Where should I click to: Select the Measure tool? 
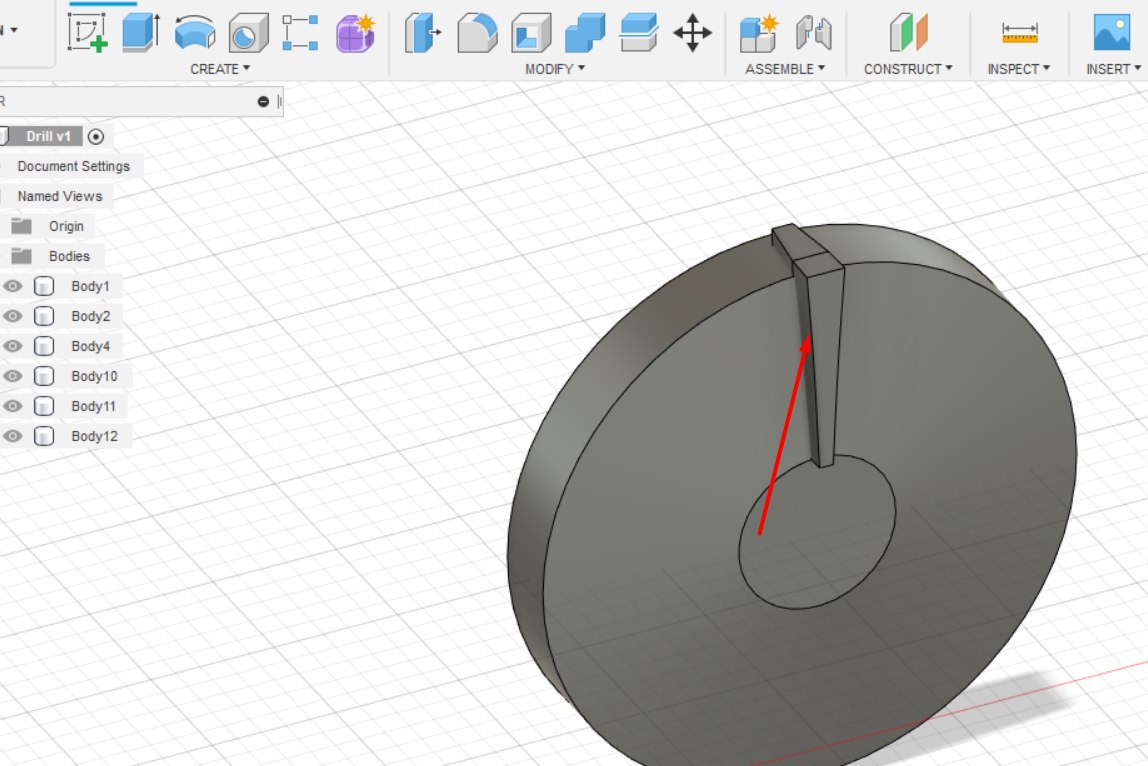click(1020, 33)
